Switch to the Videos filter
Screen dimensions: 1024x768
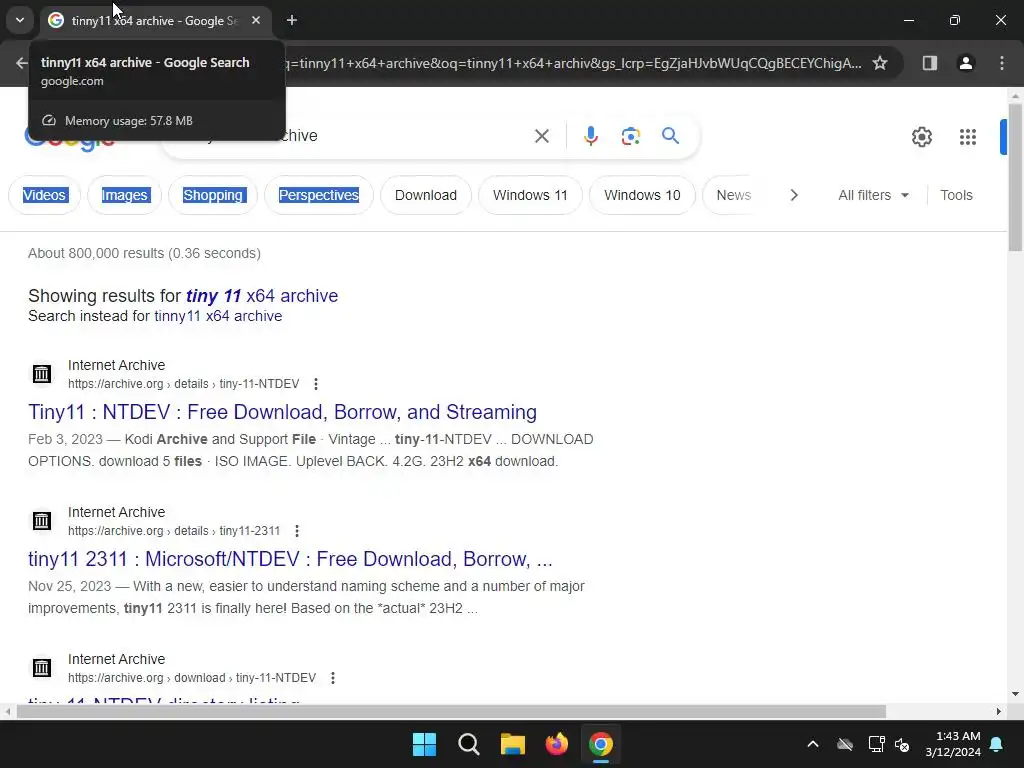pos(44,195)
